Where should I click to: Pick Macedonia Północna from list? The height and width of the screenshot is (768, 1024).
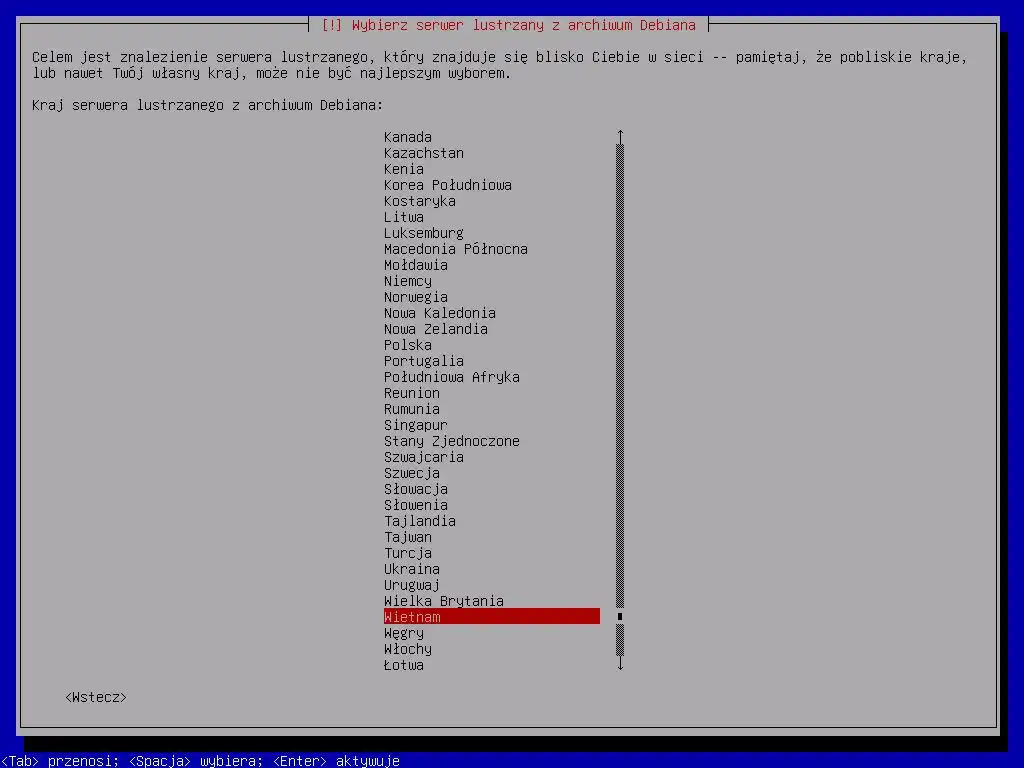(x=492, y=249)
